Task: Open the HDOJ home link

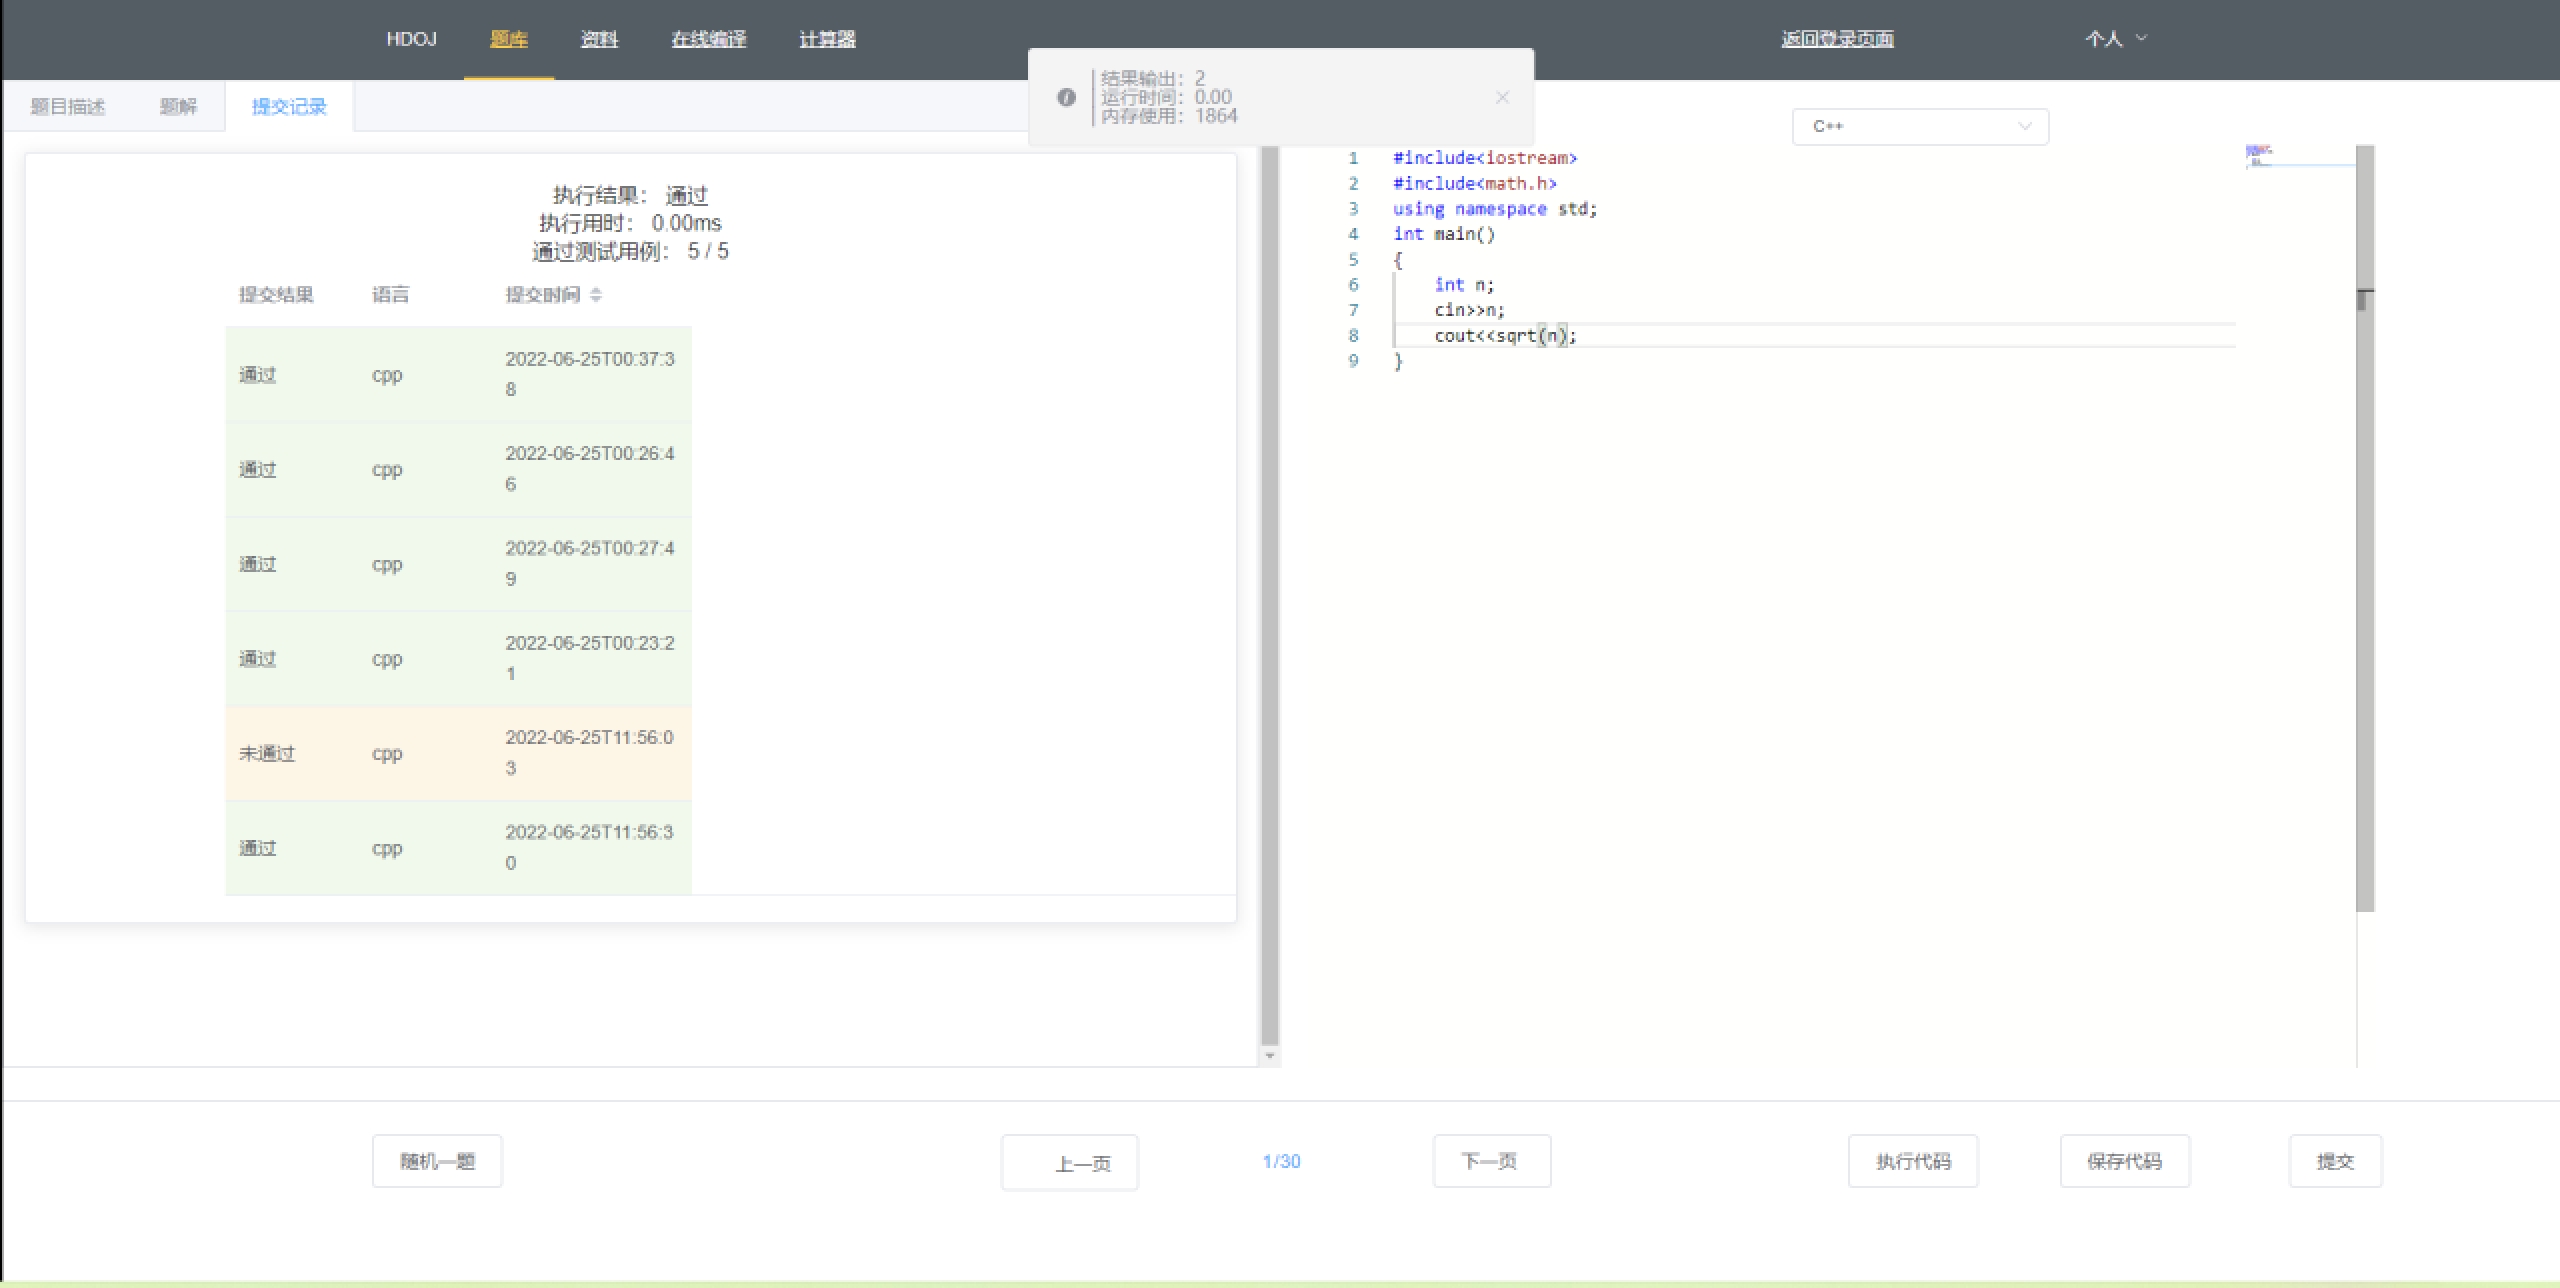Action: [411, 39]
